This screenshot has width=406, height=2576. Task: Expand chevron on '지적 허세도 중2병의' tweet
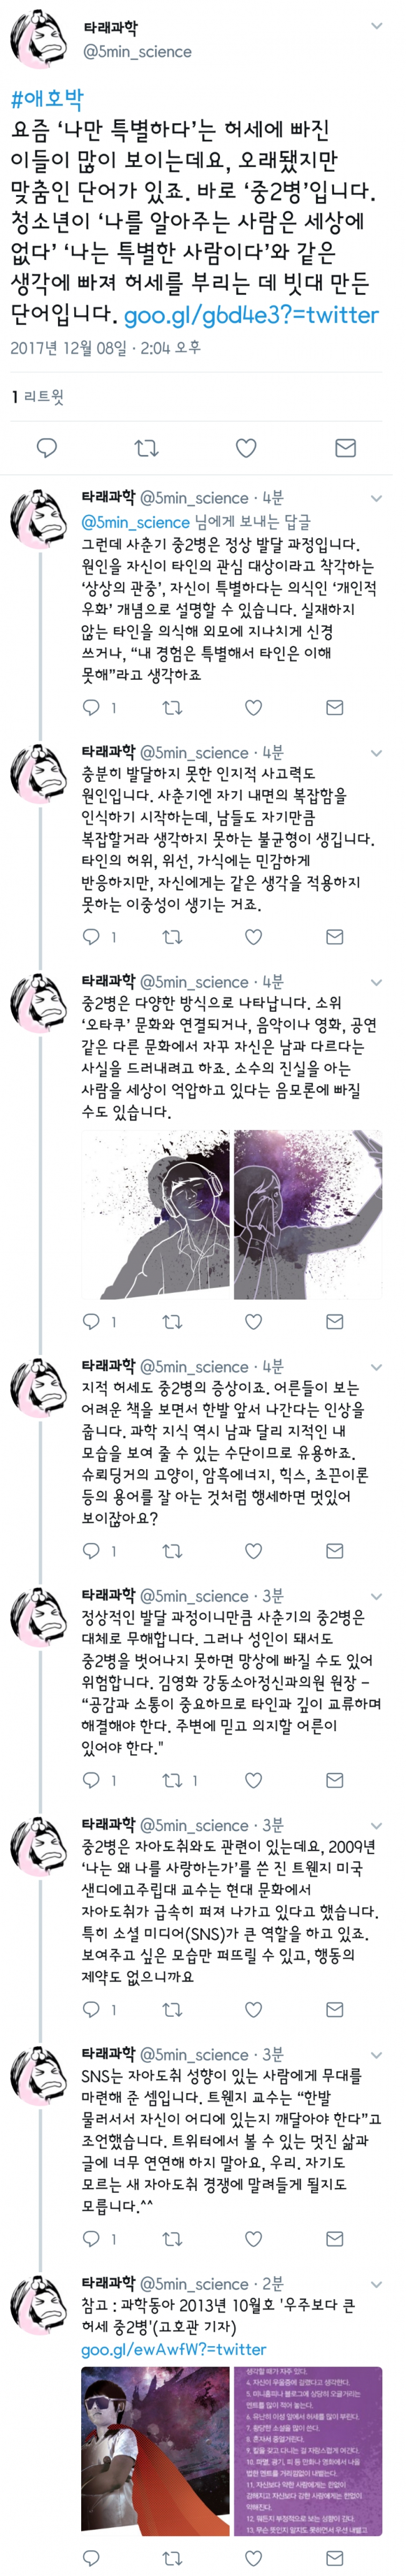coord(377,1366)
